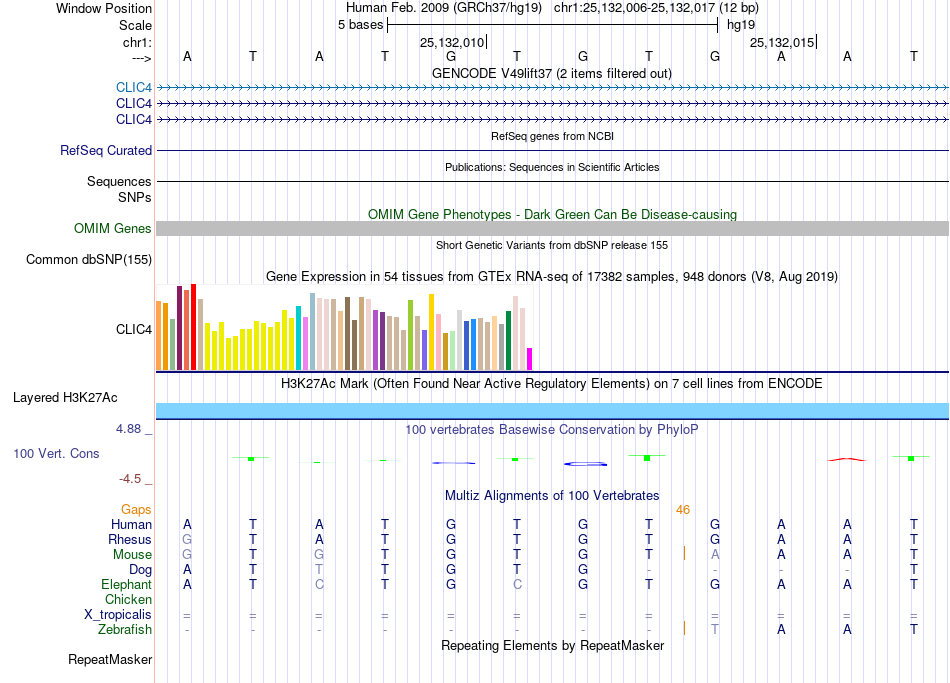Image resolution: width=950 pixels, height=683 pixels.
Task: Click the Publications: Sequences in Scientific Articles title
Action: (552, 167)
